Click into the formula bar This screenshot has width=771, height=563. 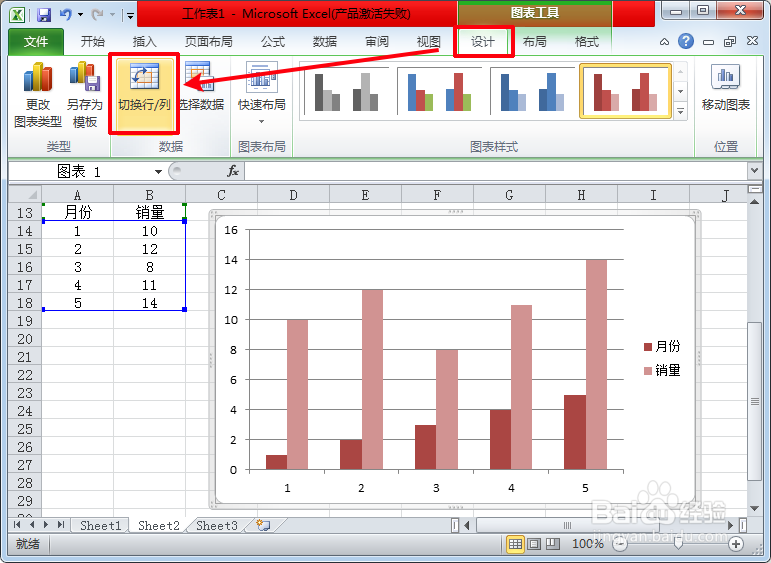coord(496,172)
